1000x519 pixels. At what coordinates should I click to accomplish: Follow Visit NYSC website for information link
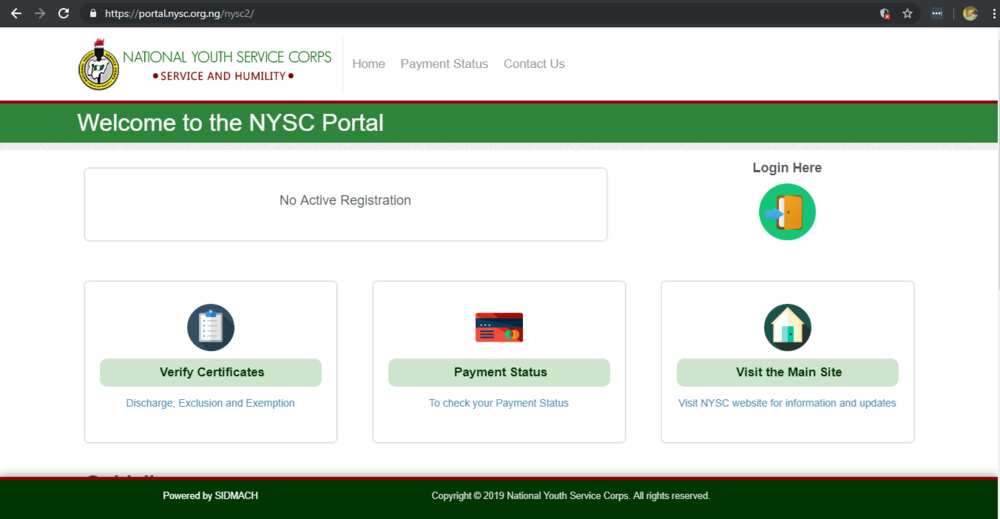787,403
